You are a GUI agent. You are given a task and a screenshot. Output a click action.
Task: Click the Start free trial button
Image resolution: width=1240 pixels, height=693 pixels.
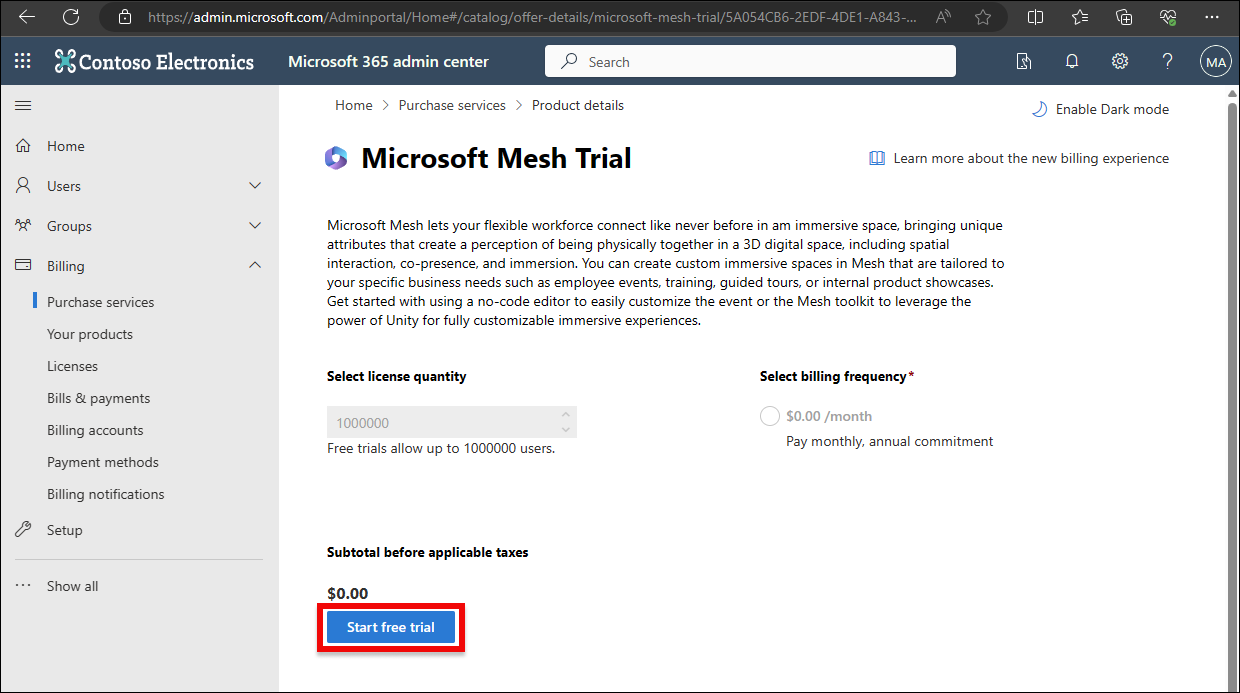(x=391, y=627)
